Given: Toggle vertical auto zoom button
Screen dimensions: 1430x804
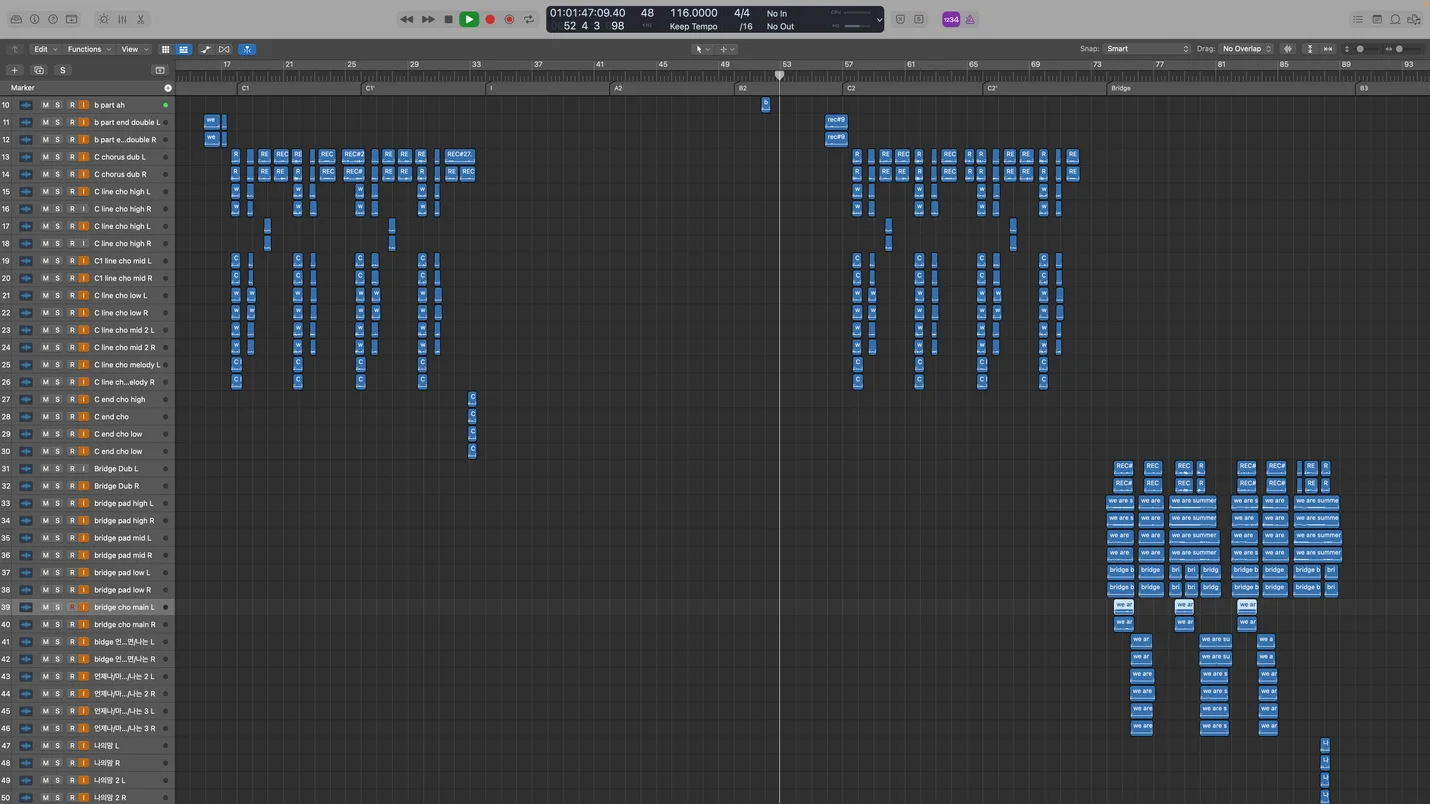Looking at the screenshot, I should click(x=1309, y=49).
